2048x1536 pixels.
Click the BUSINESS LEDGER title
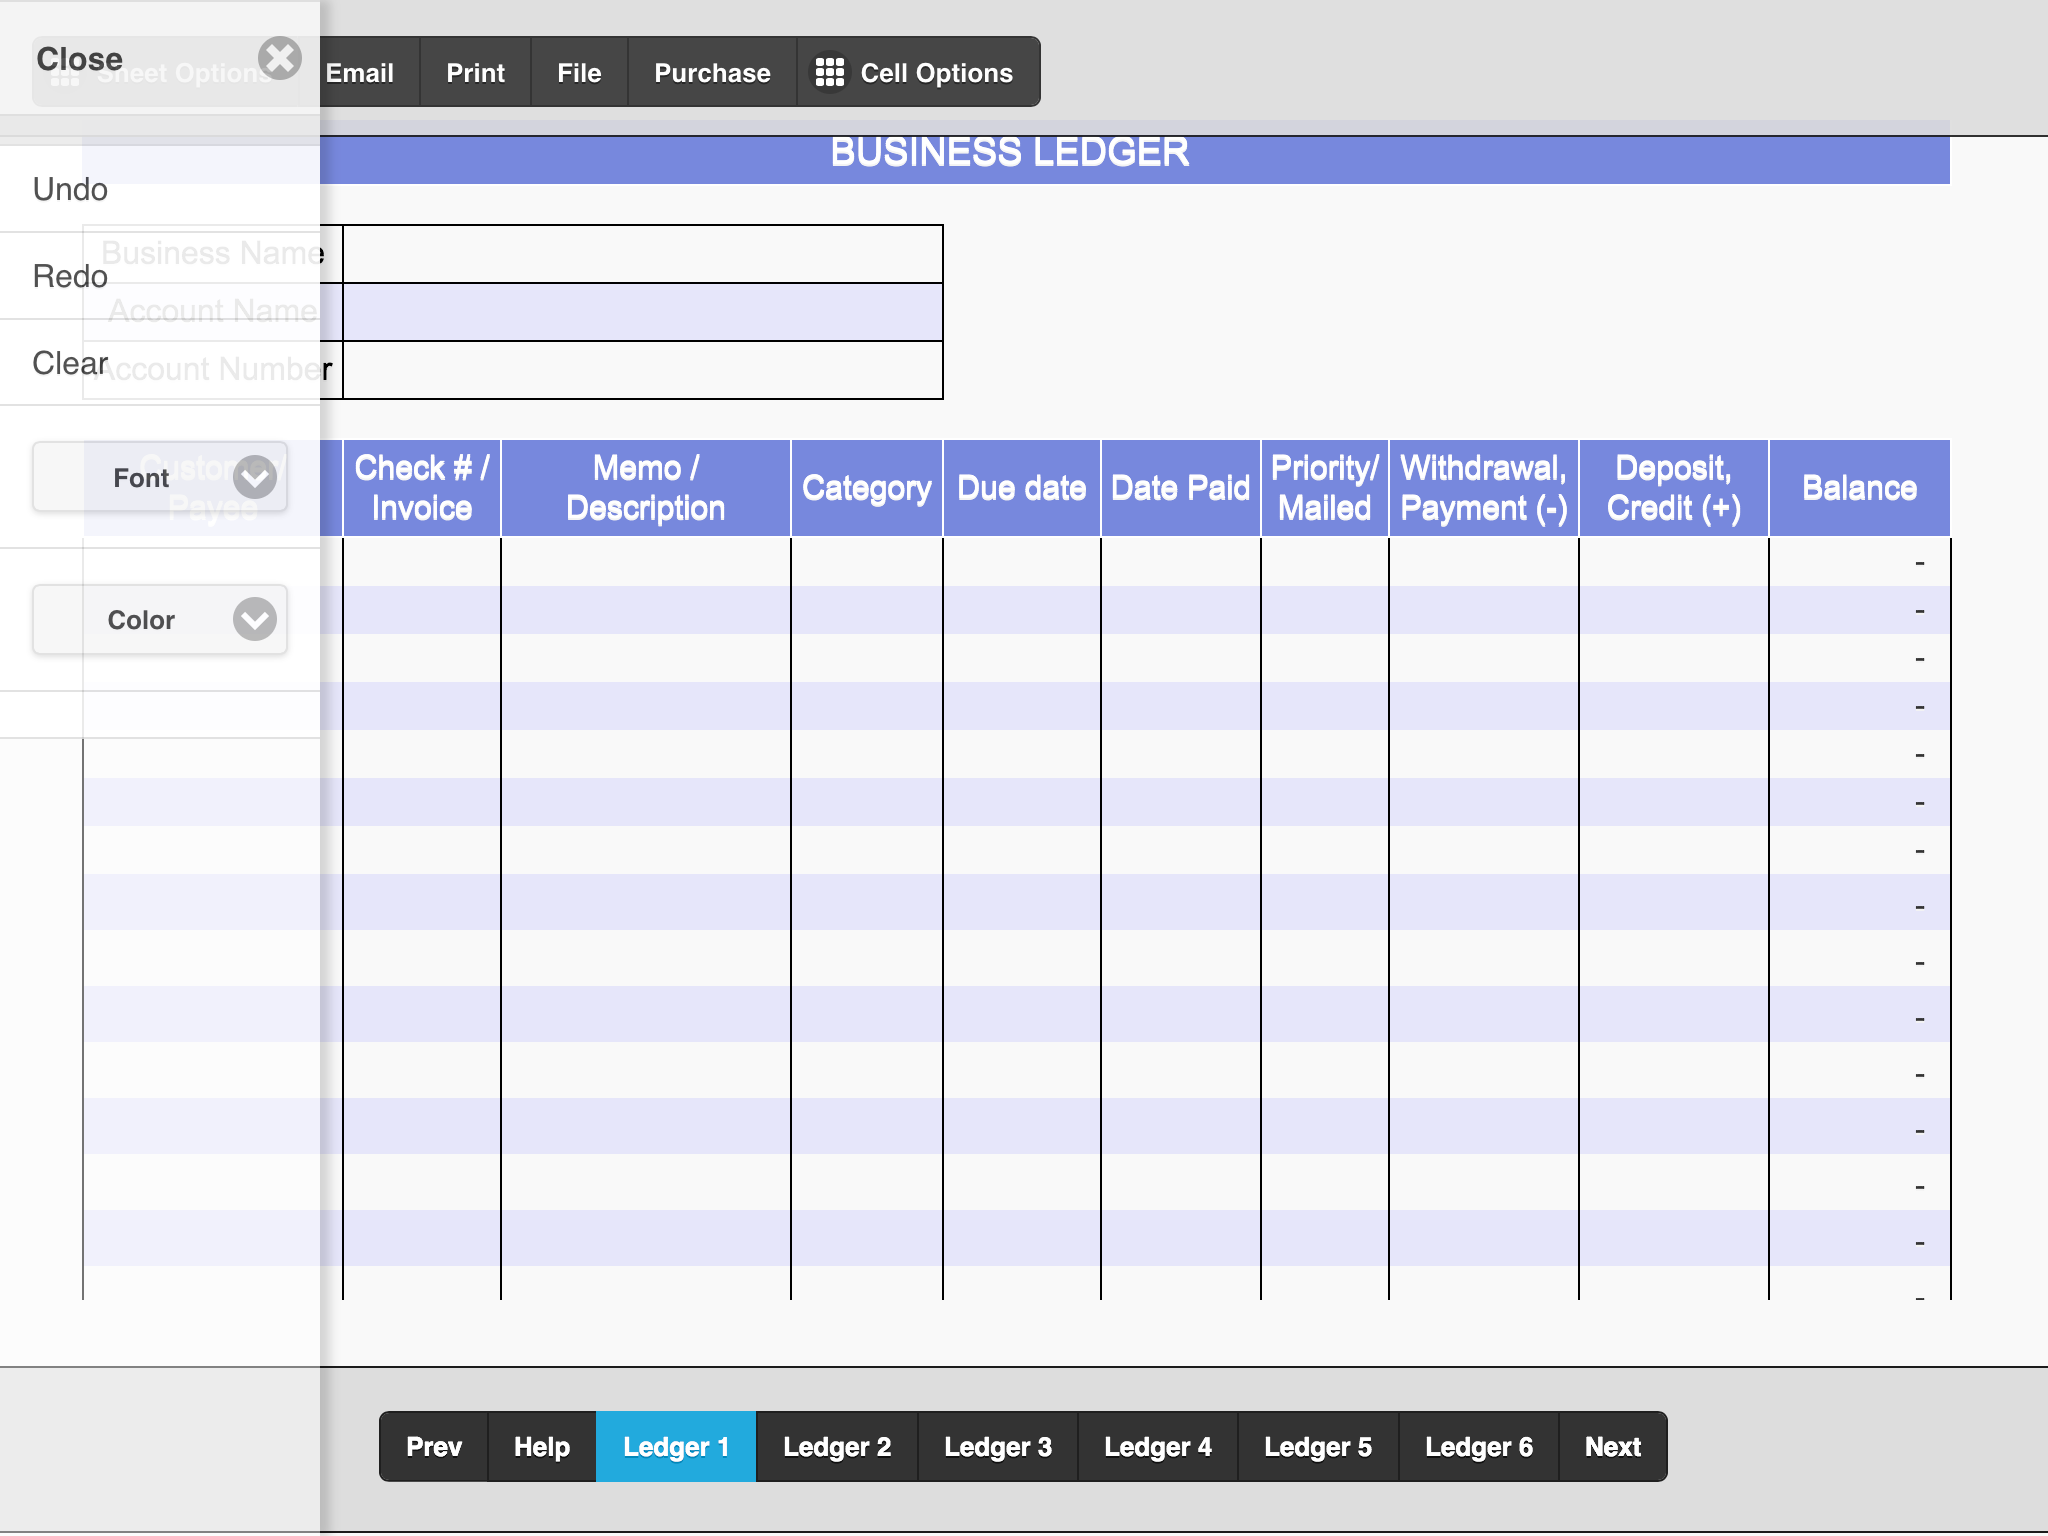click(x=1010, y=153)
